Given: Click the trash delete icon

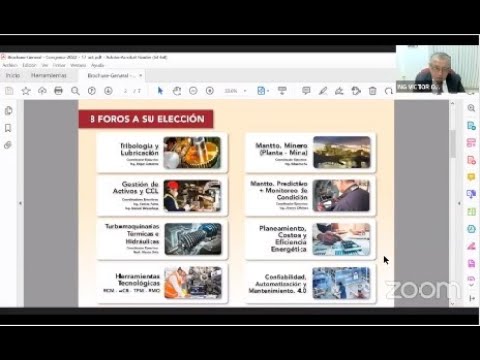Looking at the screenshot, I should click(372, 91).
